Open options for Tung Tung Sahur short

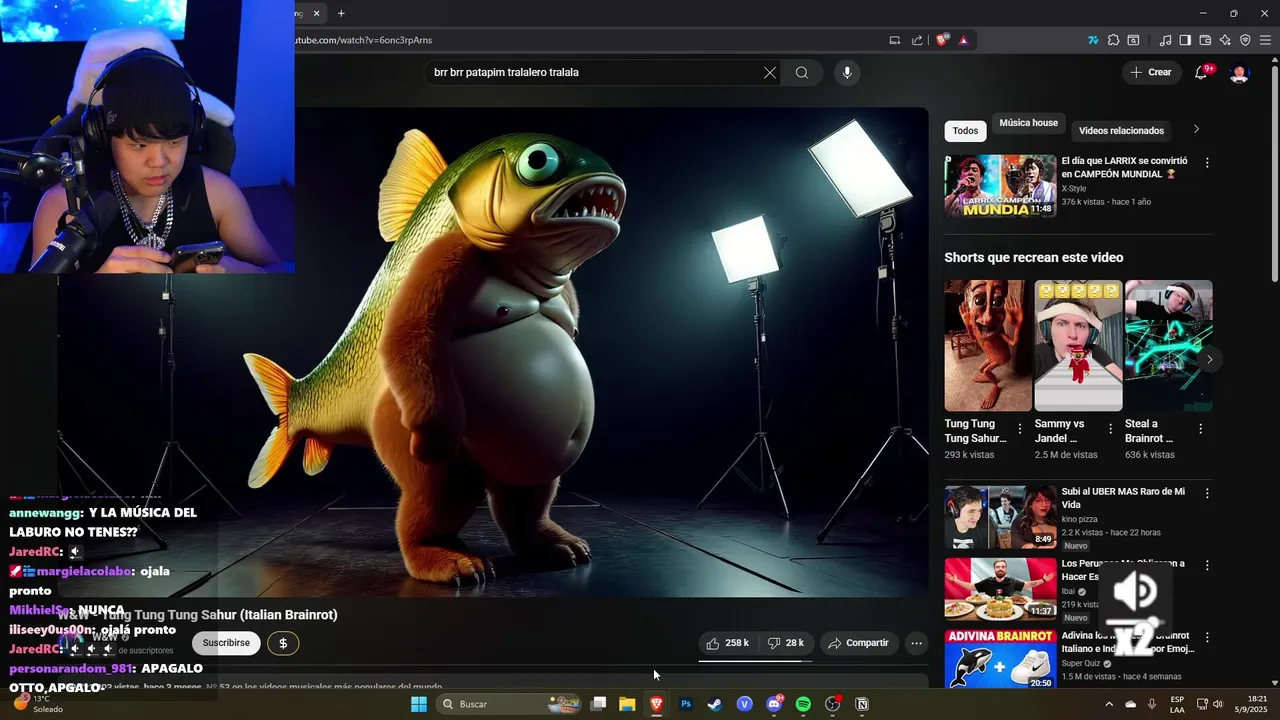click(x=1020, y=428)
